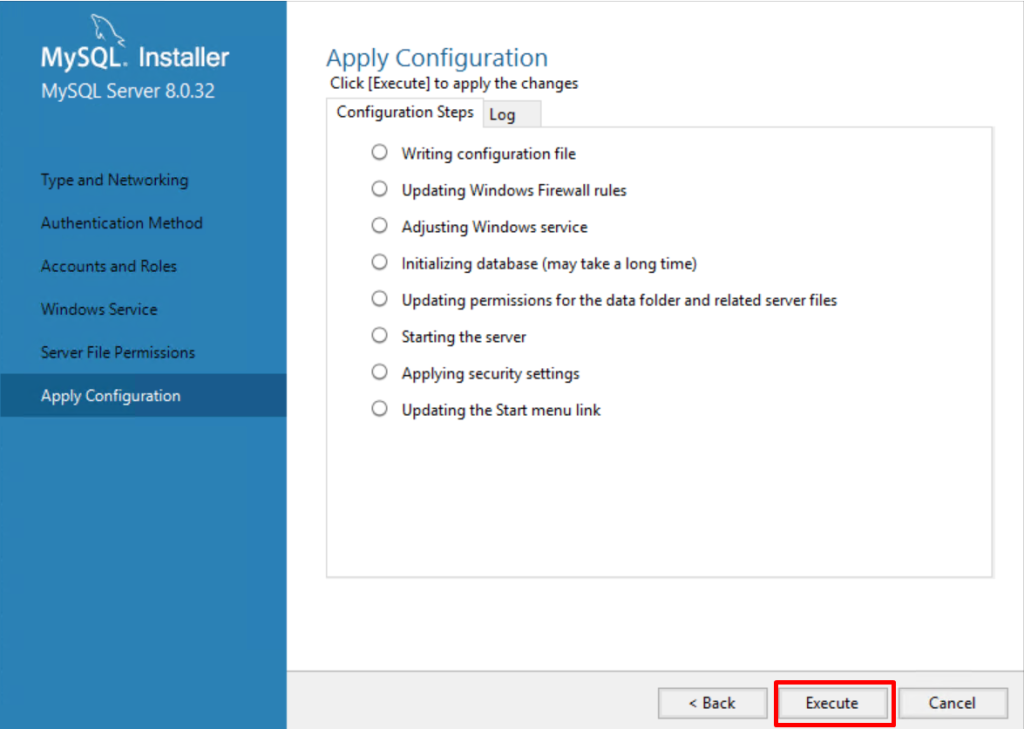Screen dimensions: 1024x729
Task: Select Apply Configuration in the sidebar
Action: point(143,395)
